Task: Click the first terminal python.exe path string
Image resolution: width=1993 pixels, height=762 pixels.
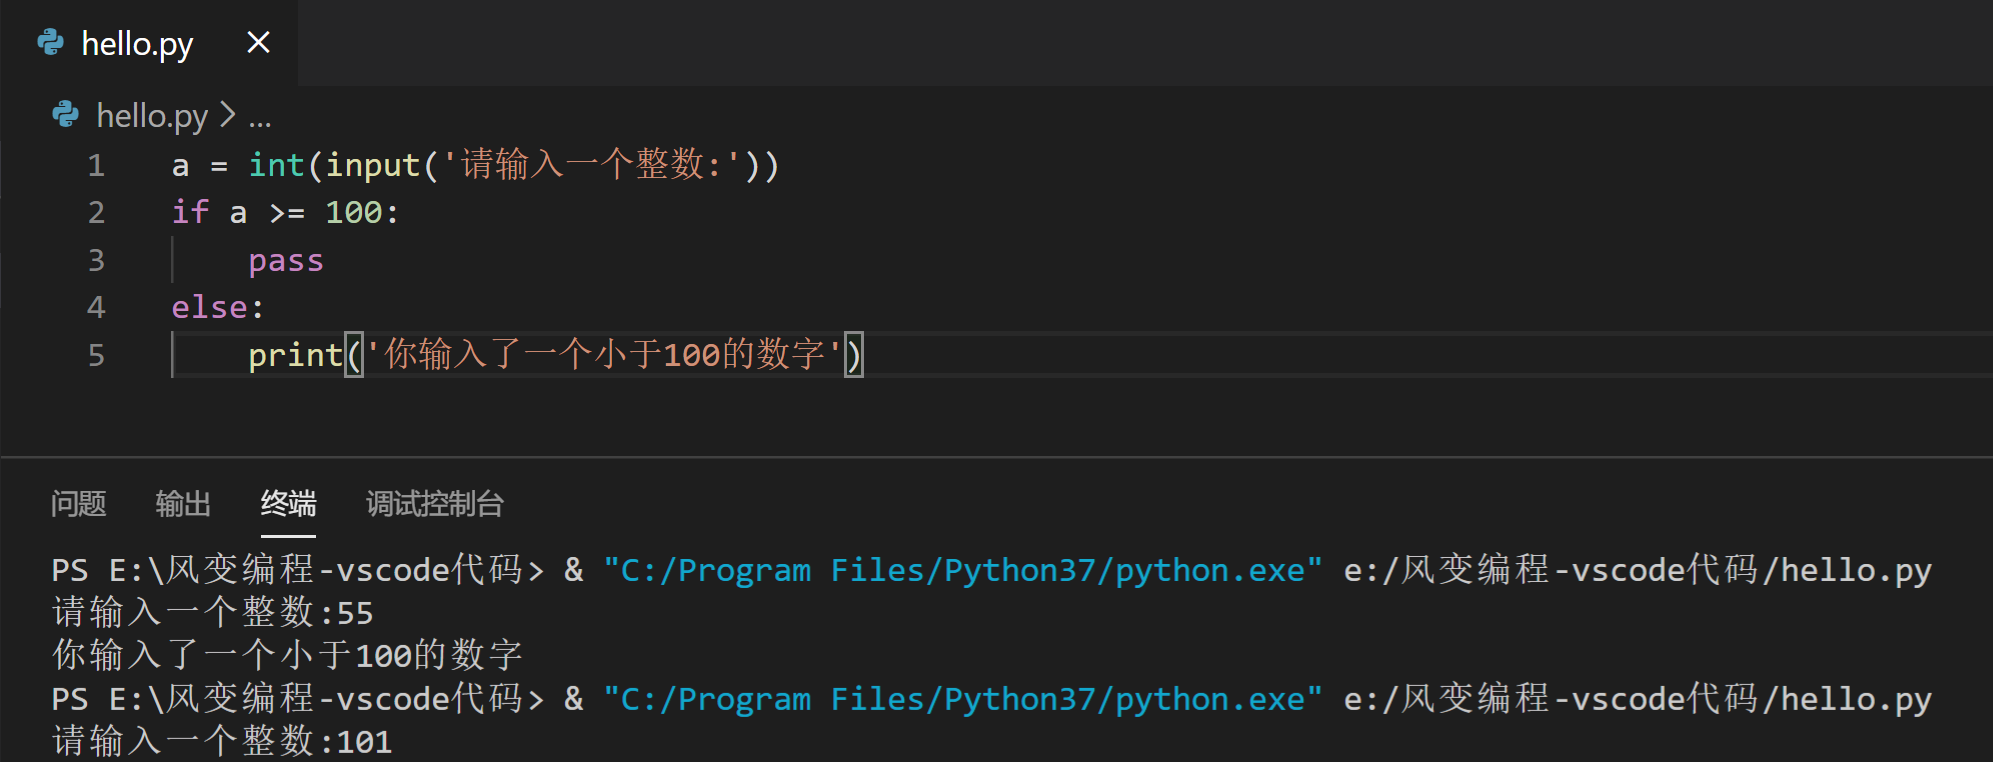Action: point(963,570)
